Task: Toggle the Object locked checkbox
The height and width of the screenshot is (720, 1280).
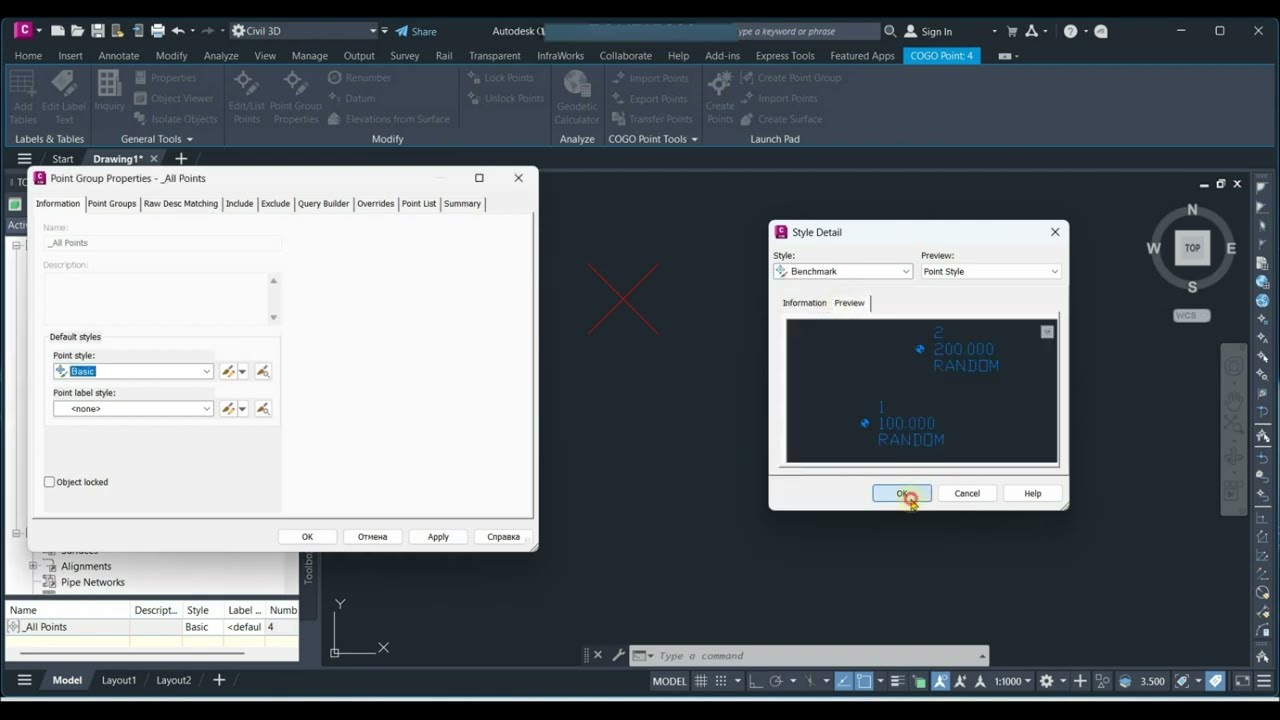Action: [49, 482]
